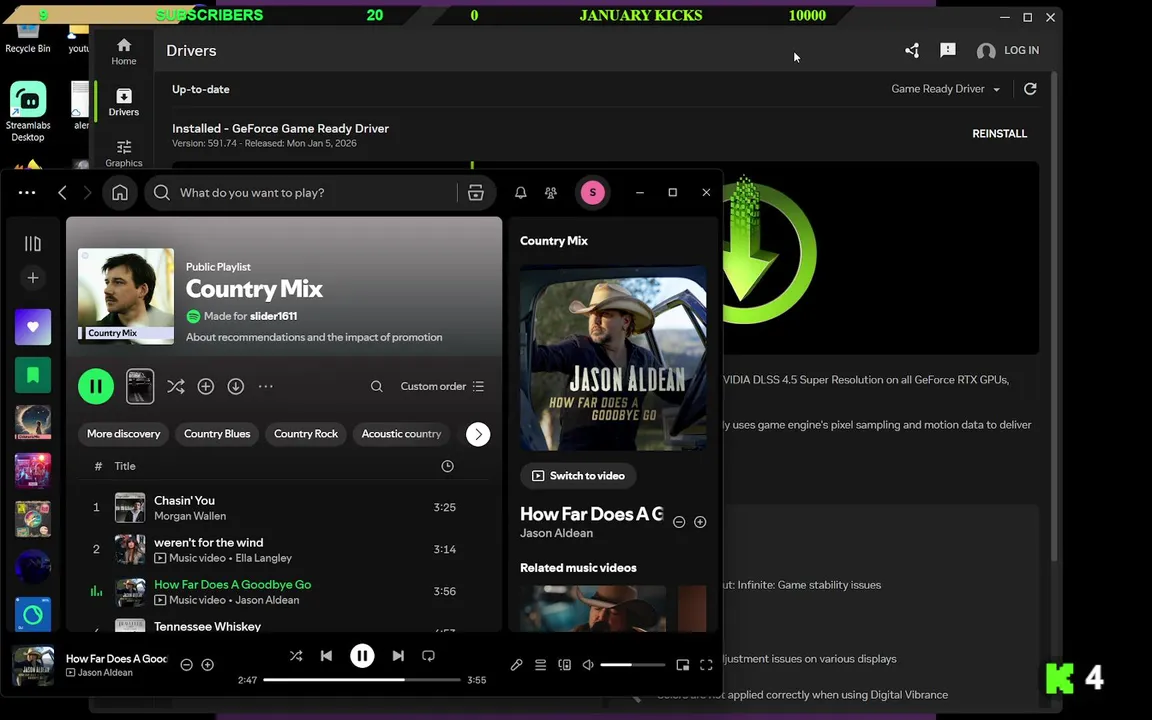The height and width of the screenshot is (720, 1152).
Task: Click About recommendations and promotion link
Action: click(314, 337)
